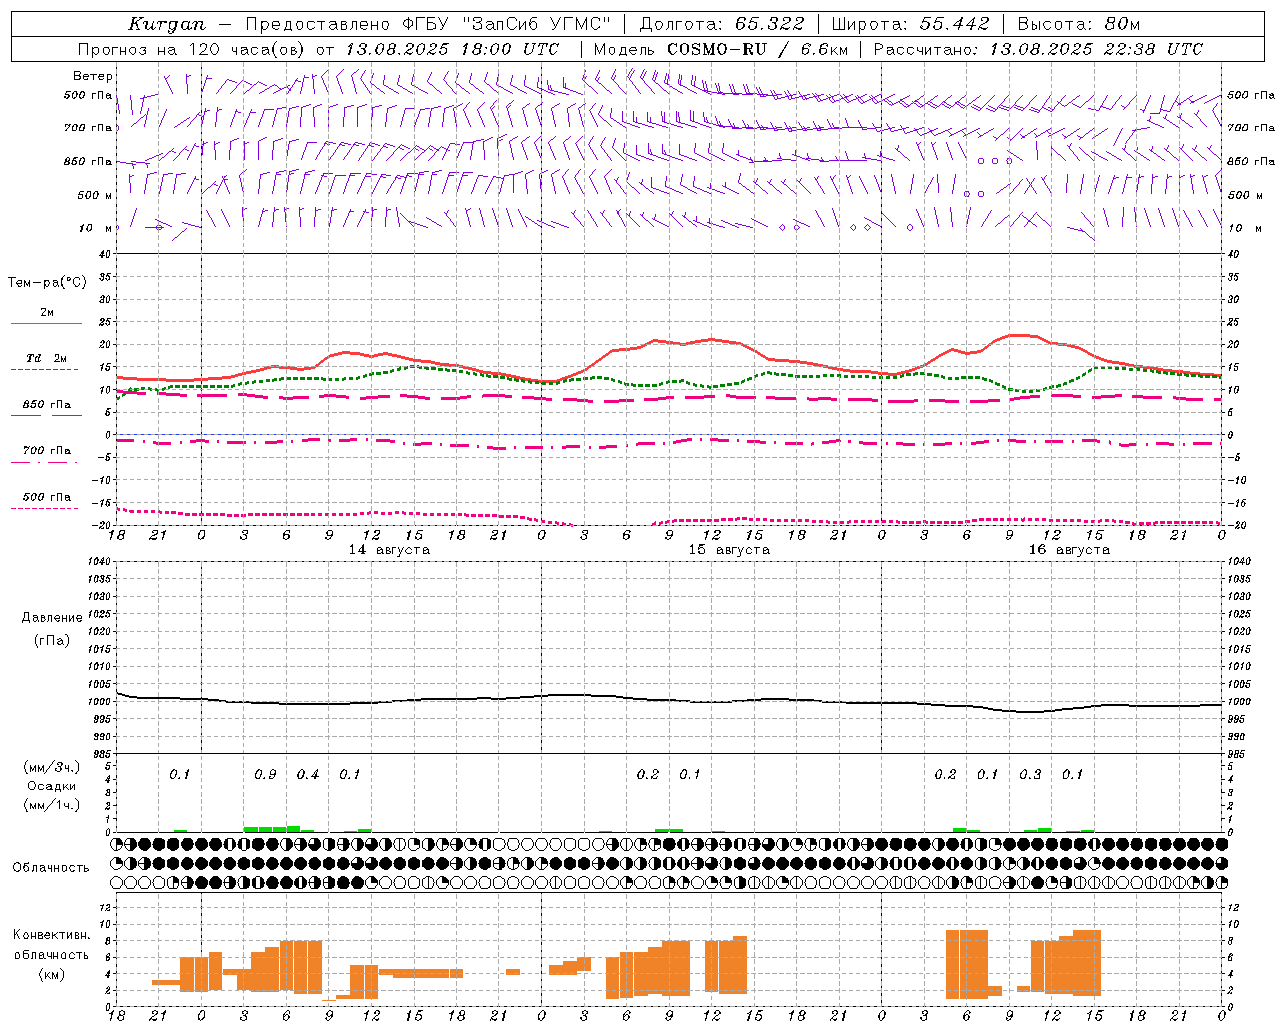
Task: Click the computed time 13.08.2025 22:38 UTC
Action: coord(1096,49)
